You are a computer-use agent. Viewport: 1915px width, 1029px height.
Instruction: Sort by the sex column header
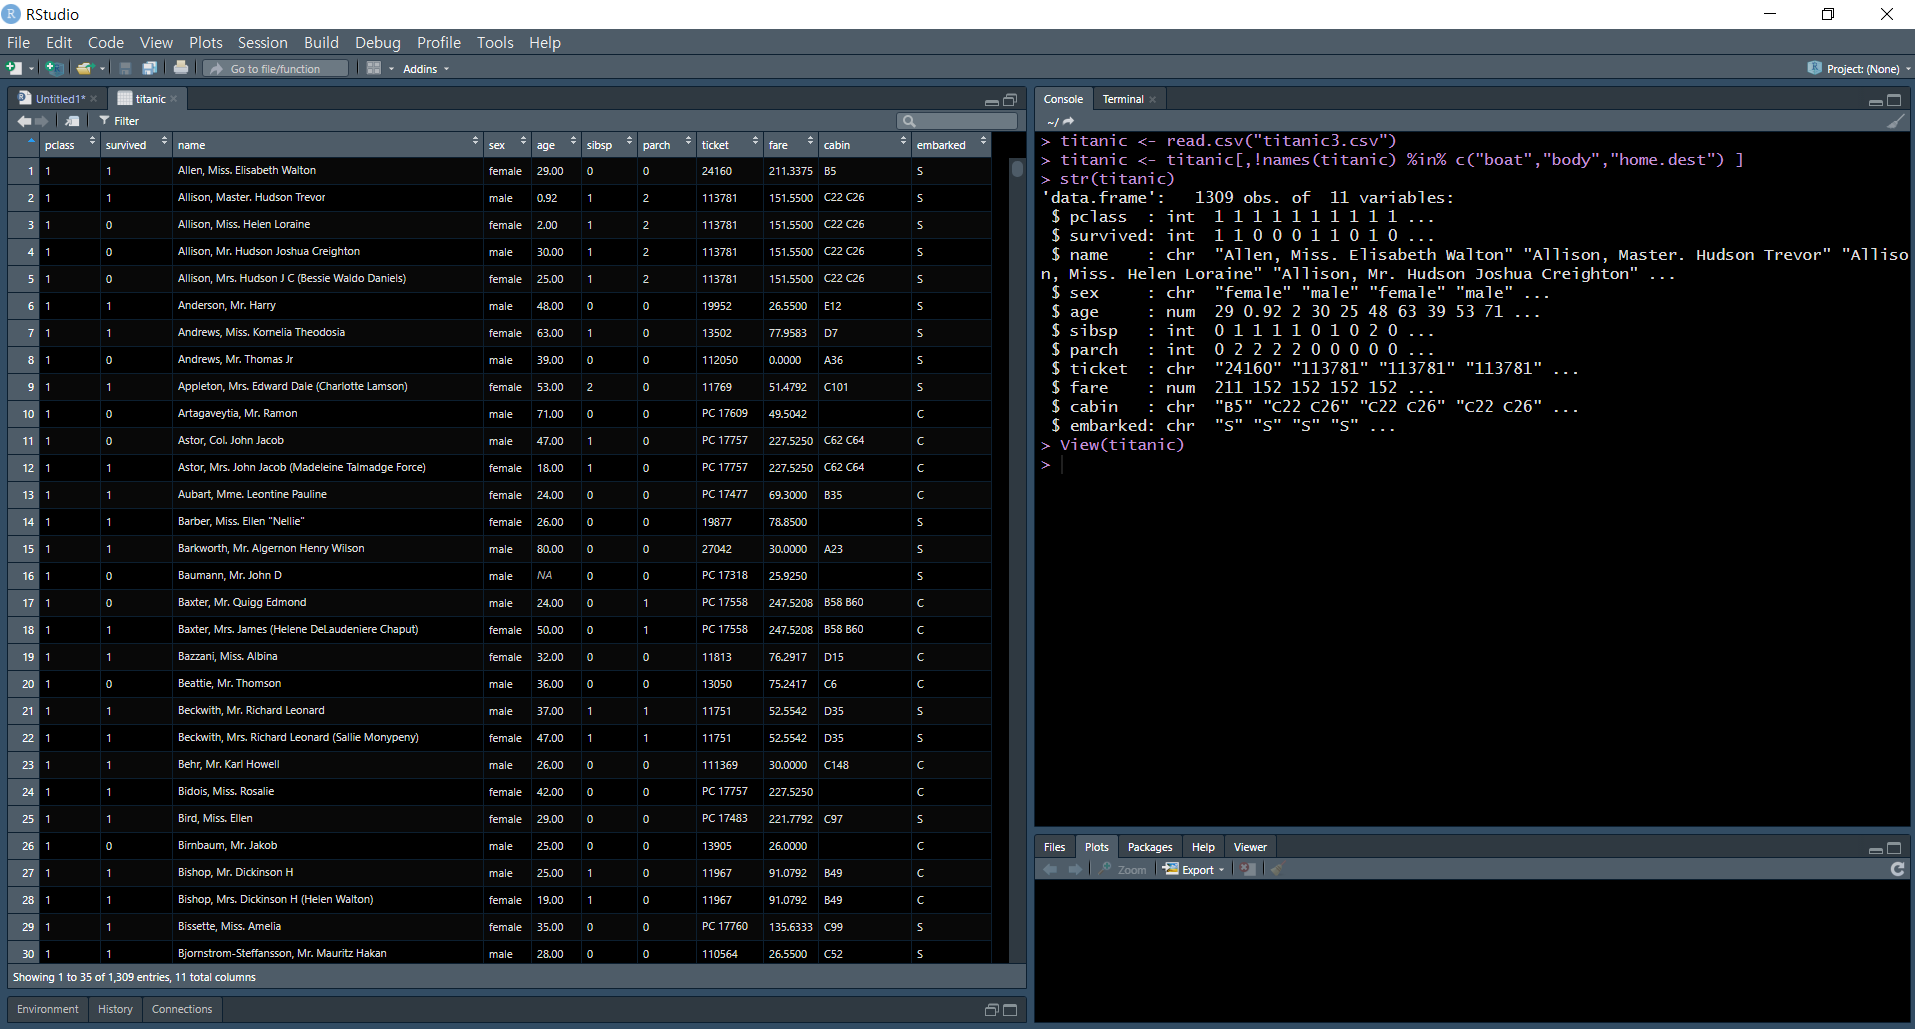(x=506, y=145)
